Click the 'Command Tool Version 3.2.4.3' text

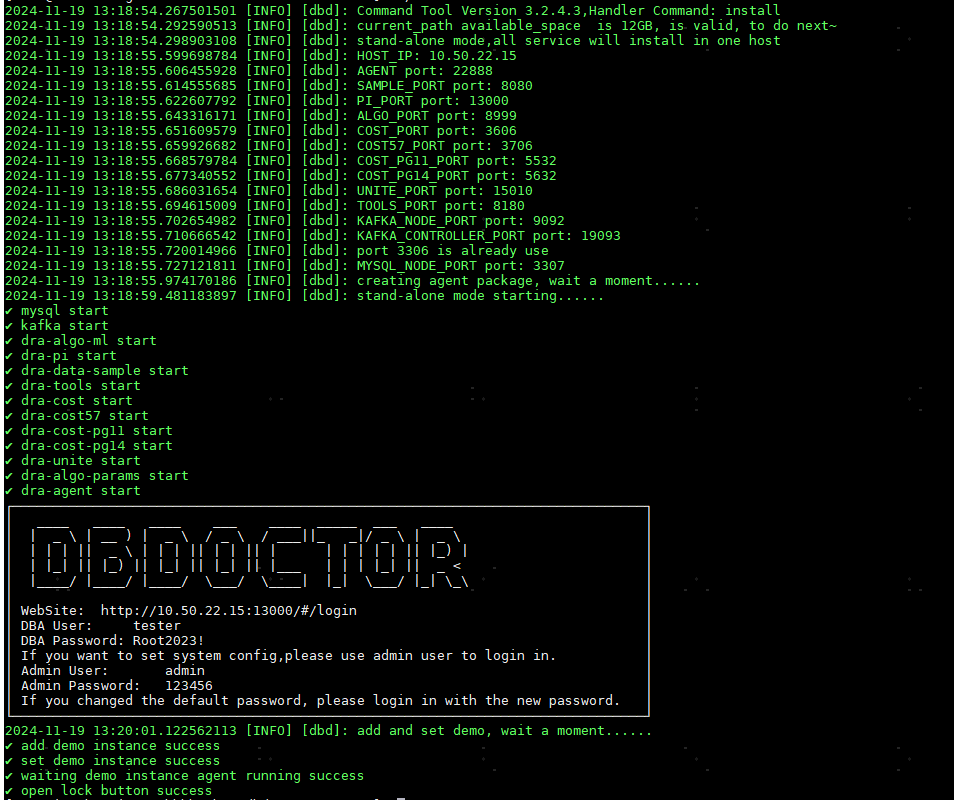click(x=468, y=10)
